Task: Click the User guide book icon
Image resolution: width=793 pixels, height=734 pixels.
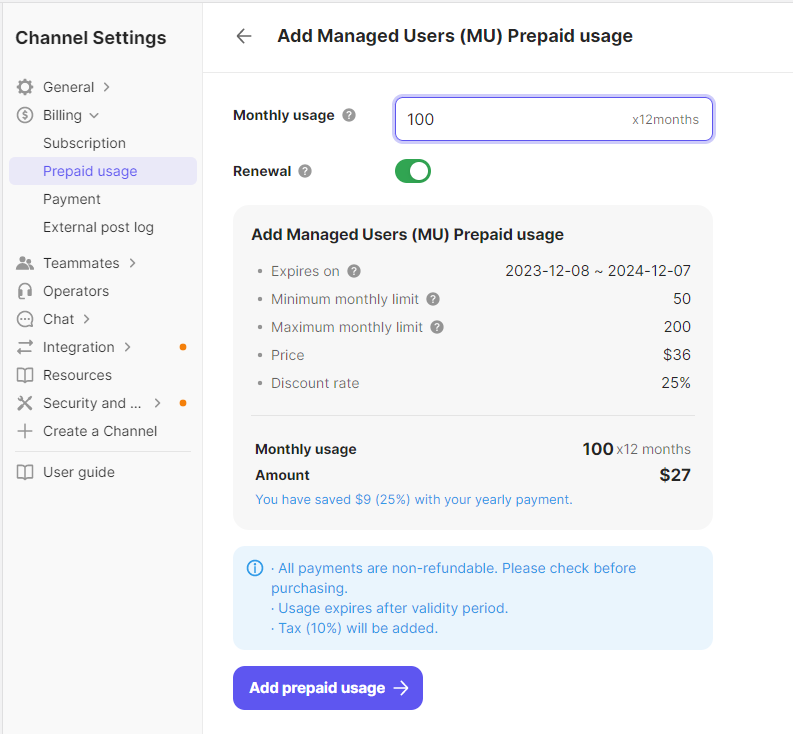Action: click(x=25, y=472)
